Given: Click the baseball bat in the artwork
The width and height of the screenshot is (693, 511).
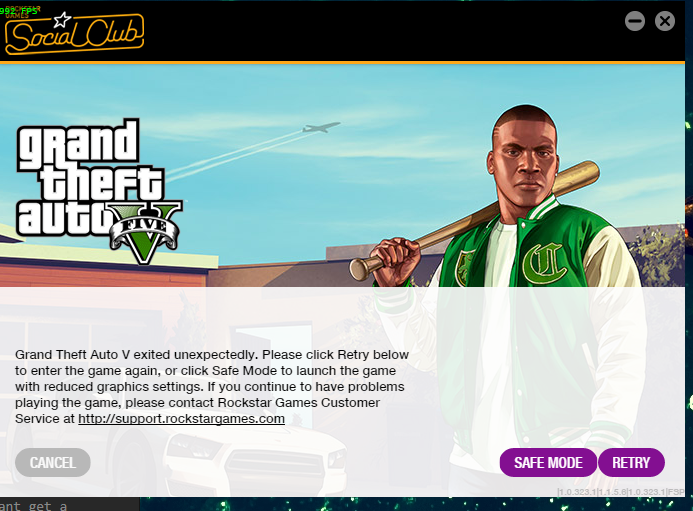Looking at the screenshot, I should click(474, 220).
